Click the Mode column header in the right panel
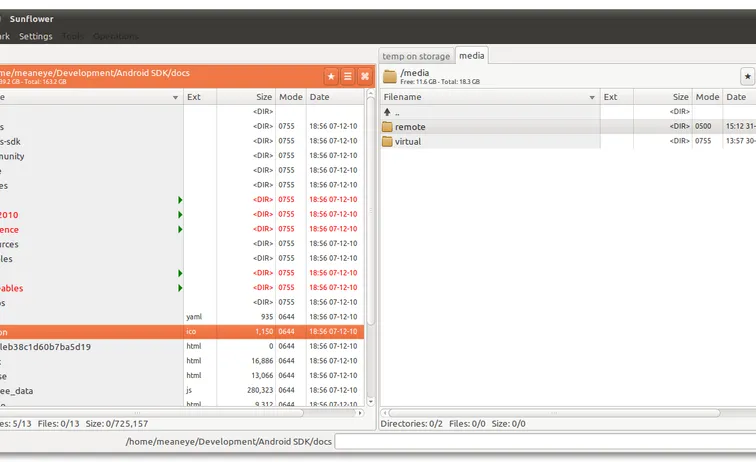 pyautogui.click(x=708, y=97)
